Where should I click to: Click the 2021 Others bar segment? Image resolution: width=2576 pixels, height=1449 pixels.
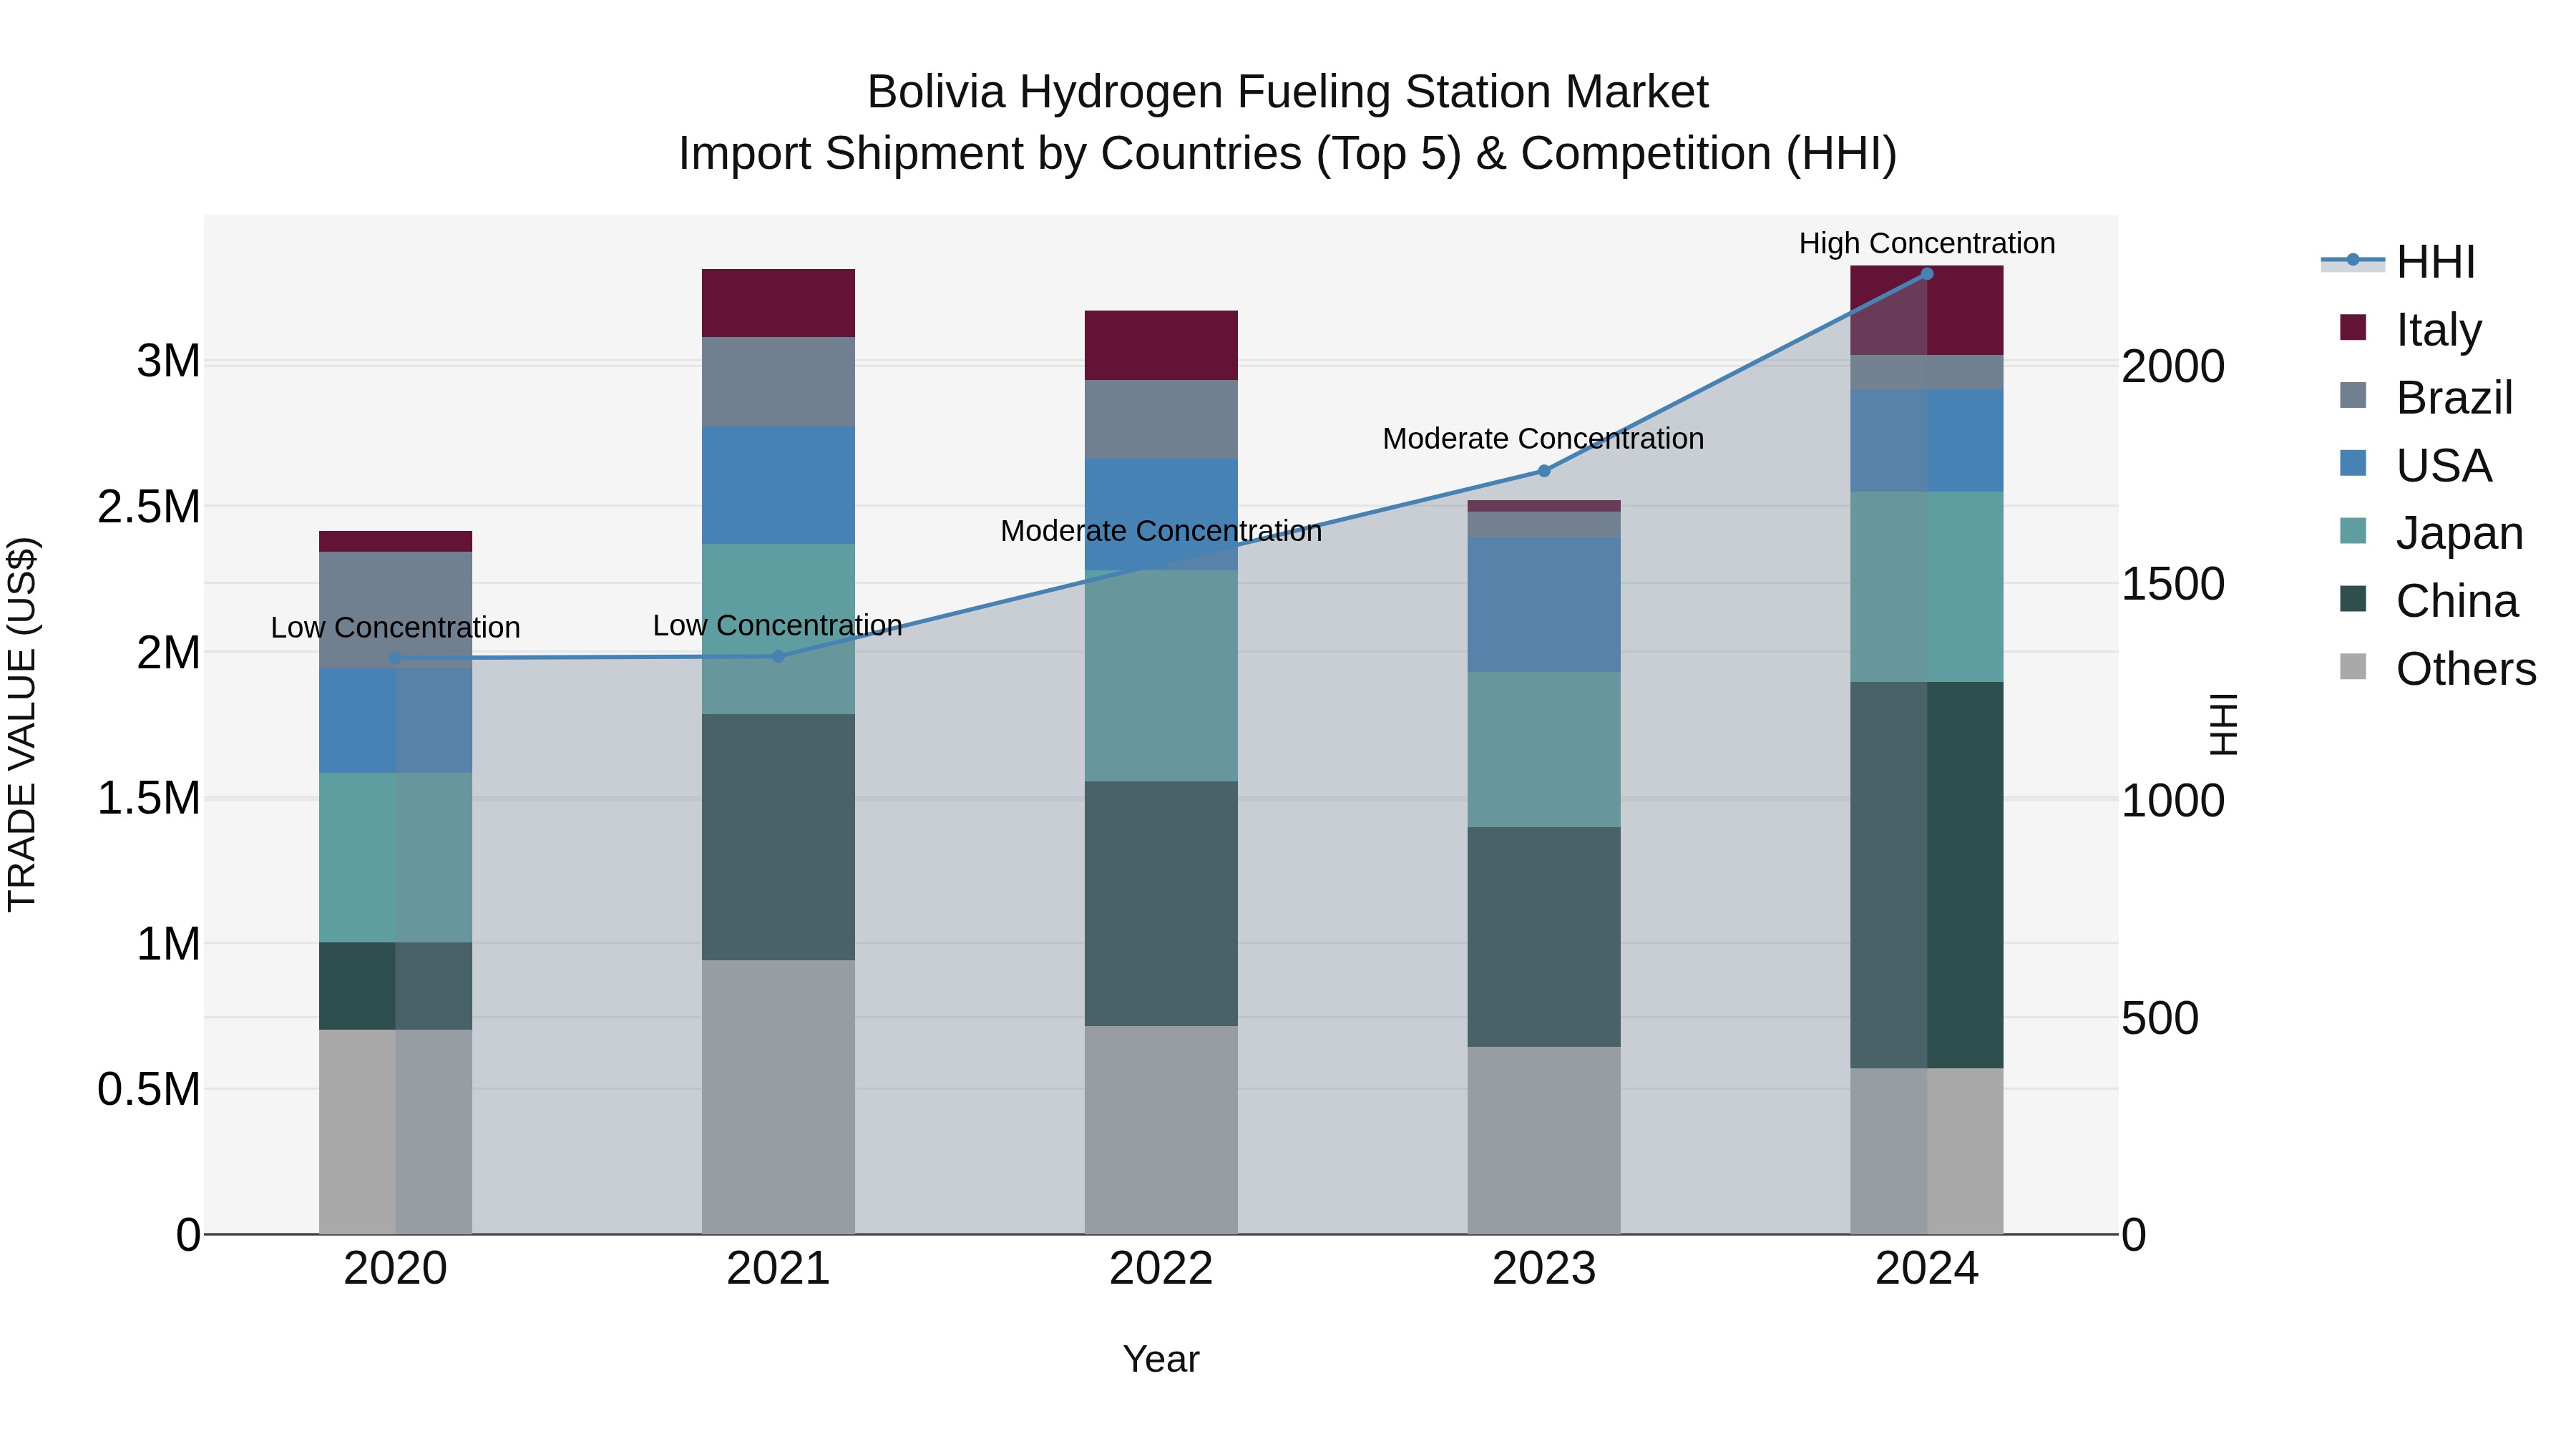(x=778, y=1097)
